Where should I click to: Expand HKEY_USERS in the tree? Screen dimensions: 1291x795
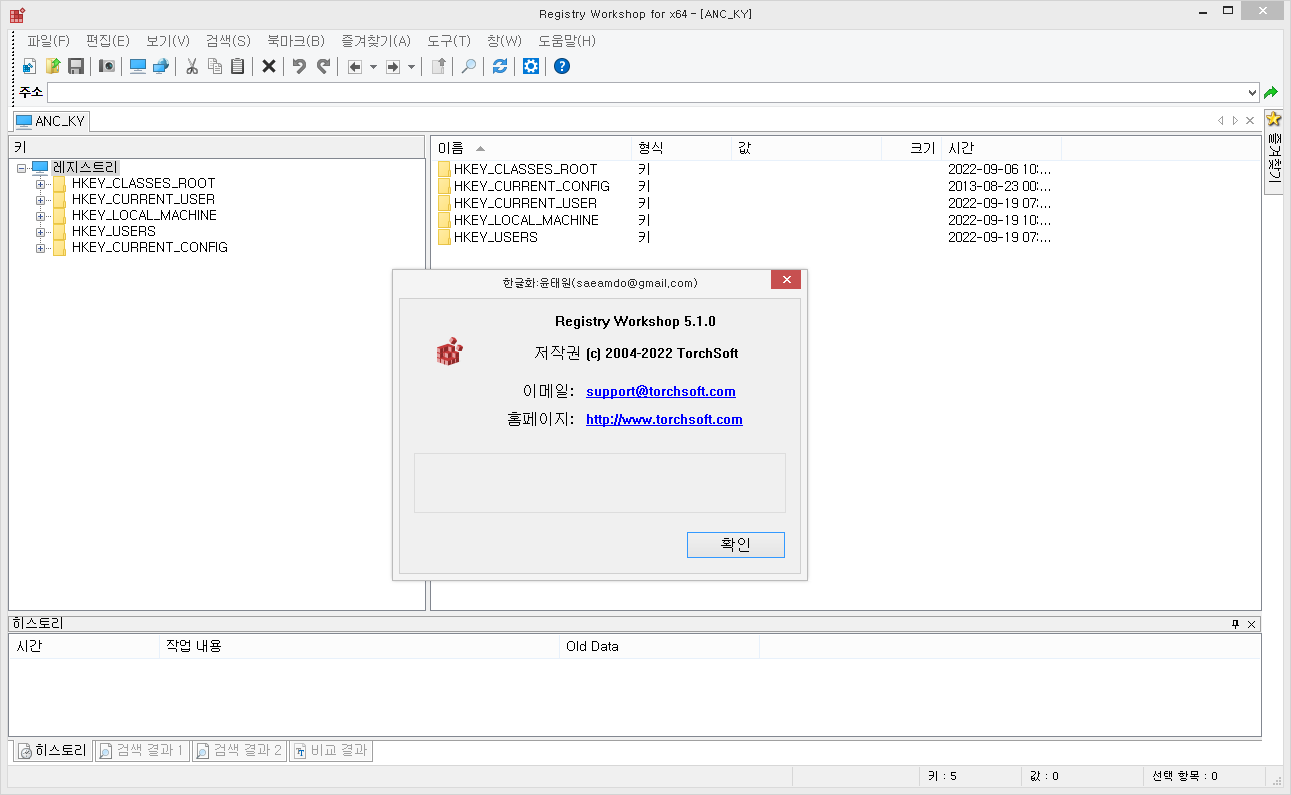point(41,232)
